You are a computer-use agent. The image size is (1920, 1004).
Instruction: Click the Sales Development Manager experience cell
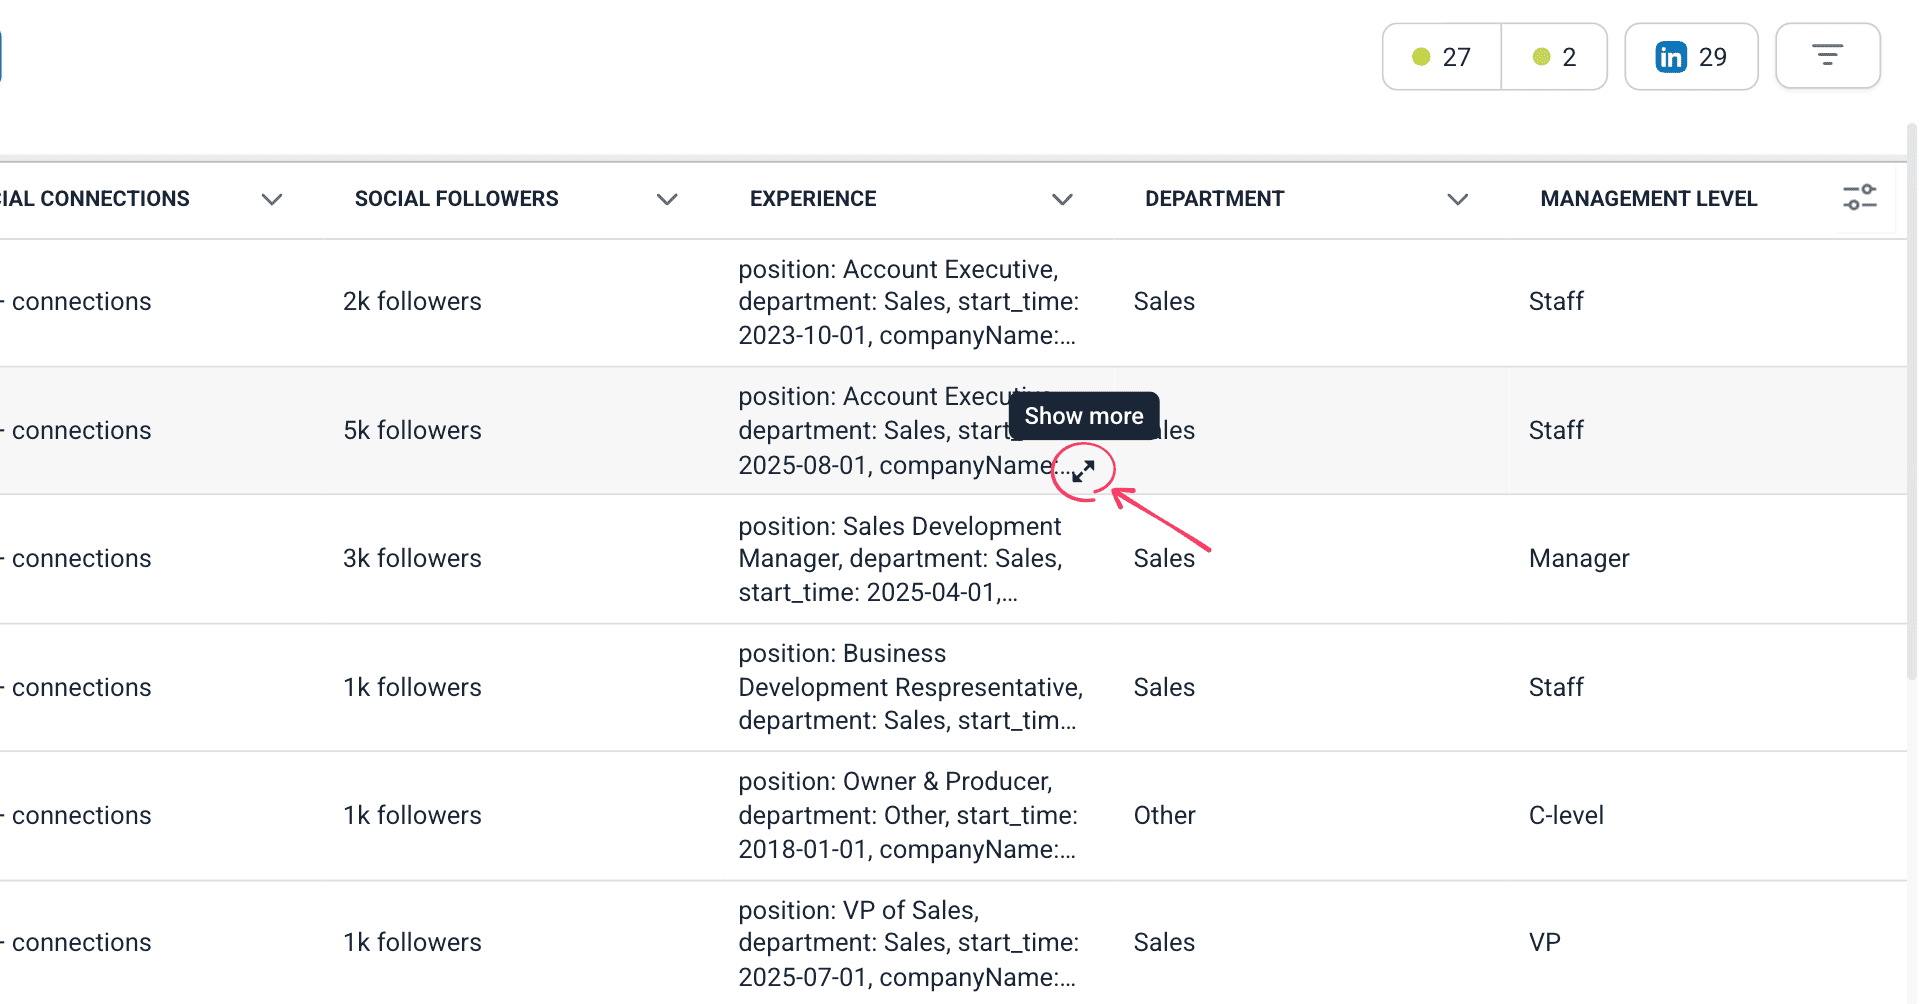pos(900,559)
